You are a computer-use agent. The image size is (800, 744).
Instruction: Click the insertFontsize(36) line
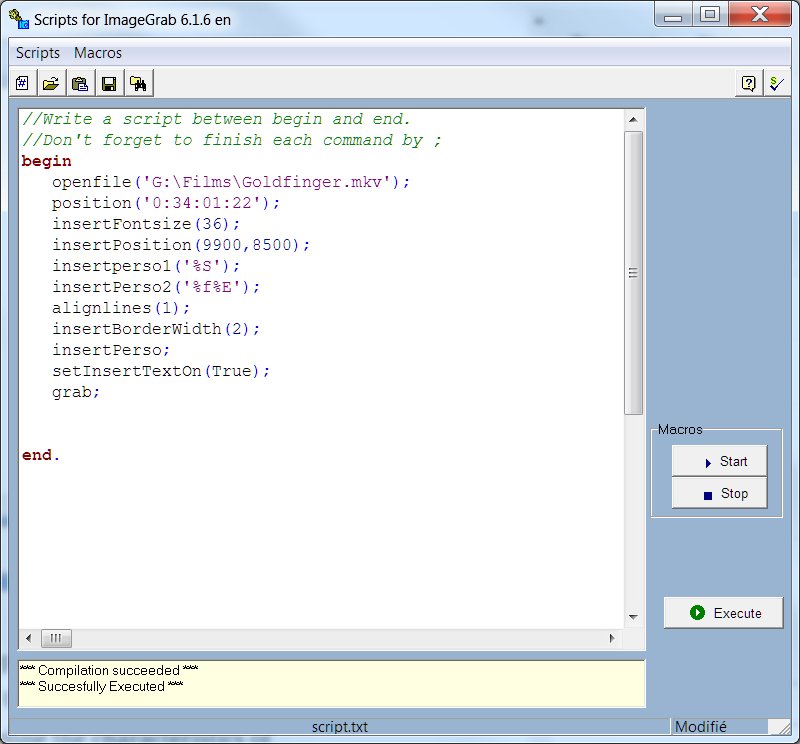pos(146,224)
